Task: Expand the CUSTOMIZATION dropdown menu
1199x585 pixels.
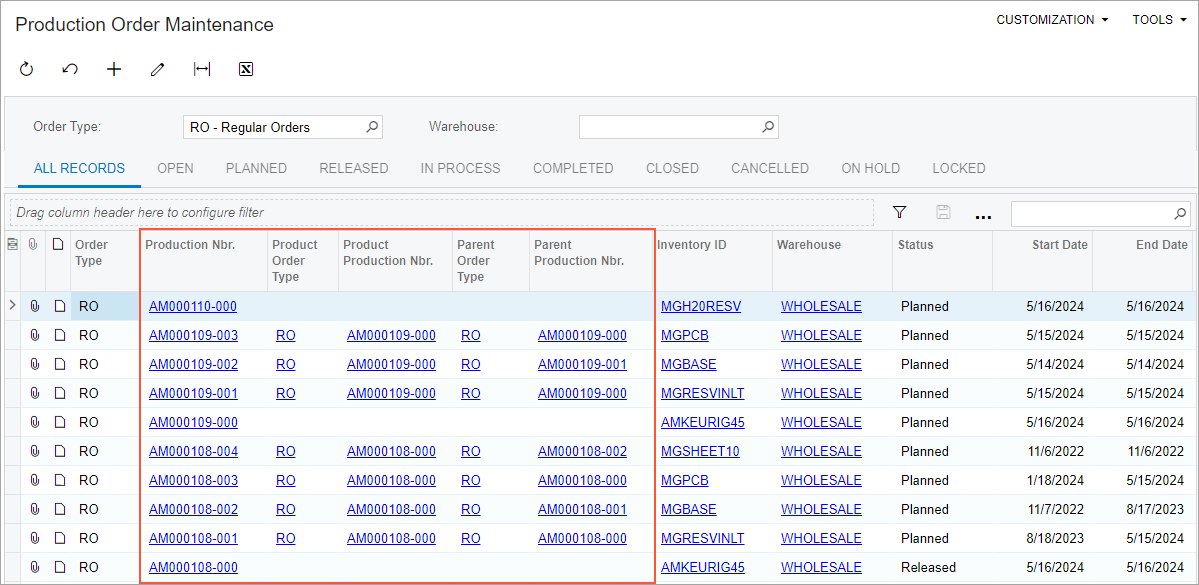Action: pyautogui.click(x=1052, y=20)
